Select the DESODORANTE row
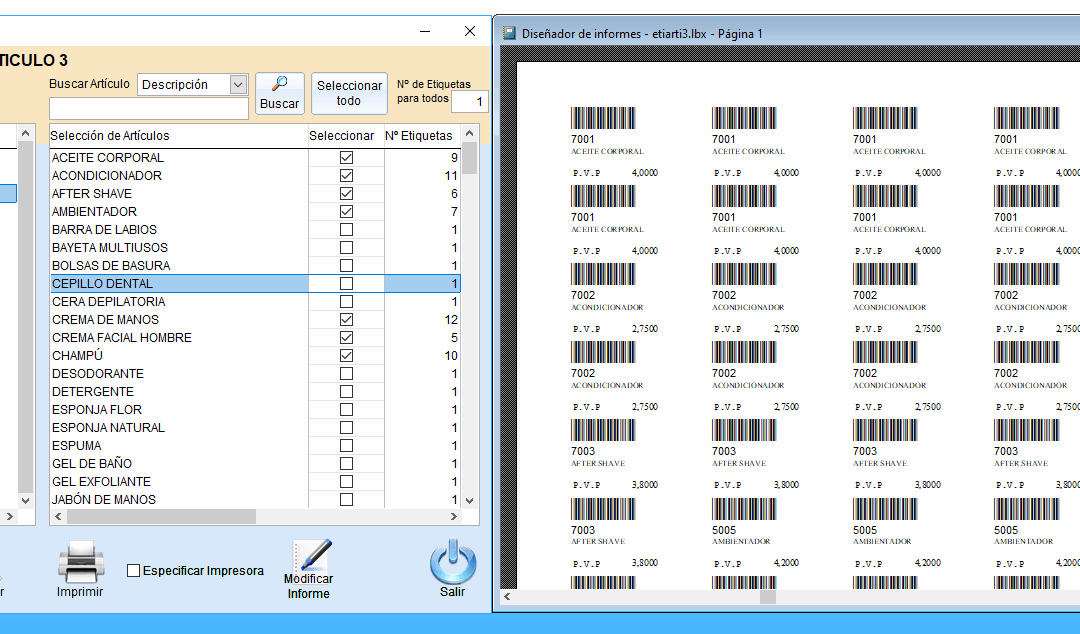This screenshot has width=1080, height=634. (255, 374)
